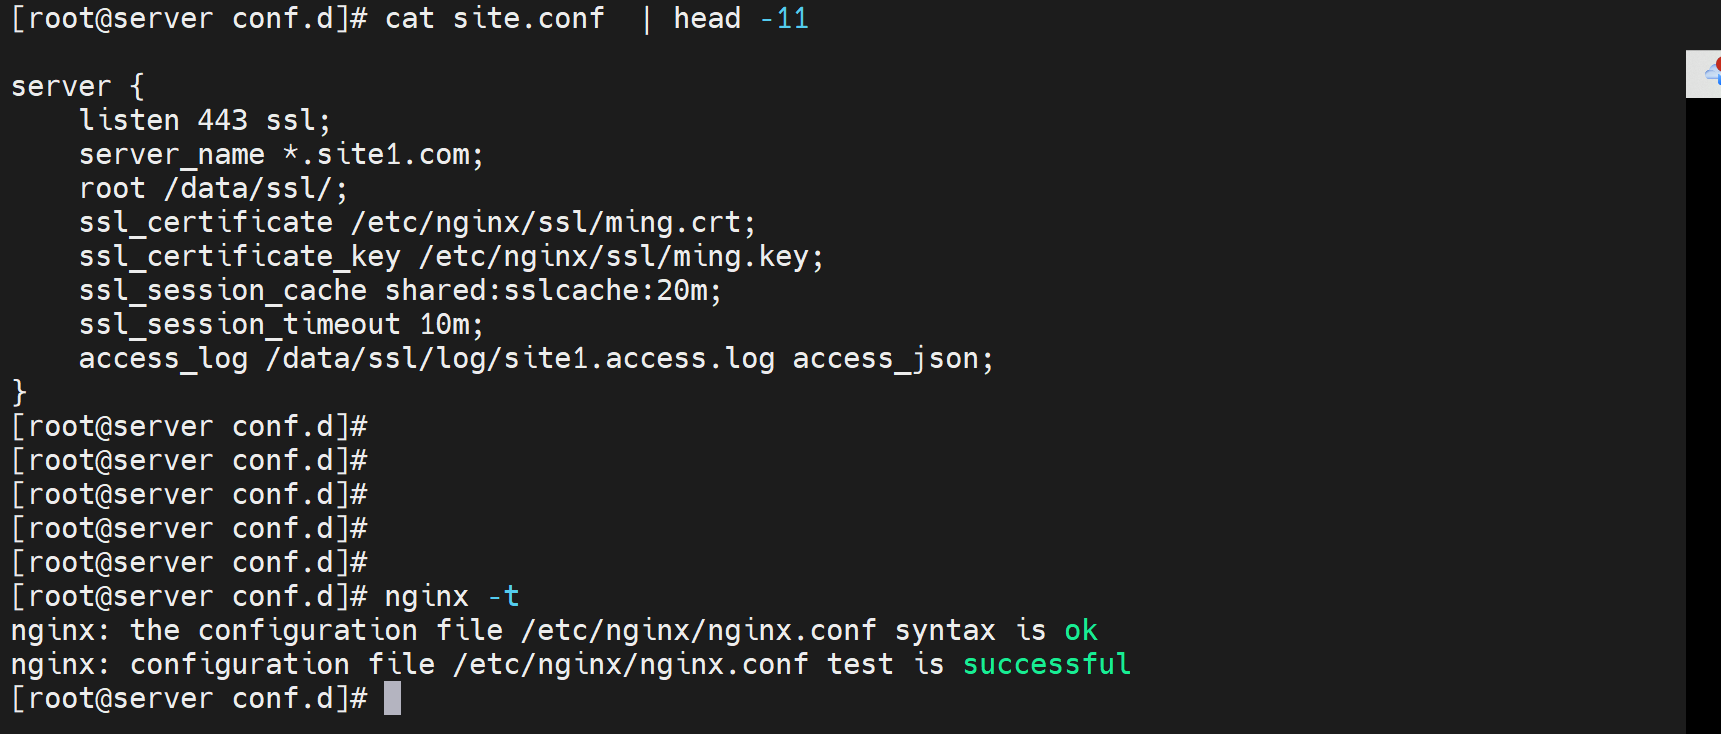The width and height of the screenshot is (1721, 734).
Task: Click the "/data/ssl/log/site1.access.log" log path
Action: [x=520, y=358]
